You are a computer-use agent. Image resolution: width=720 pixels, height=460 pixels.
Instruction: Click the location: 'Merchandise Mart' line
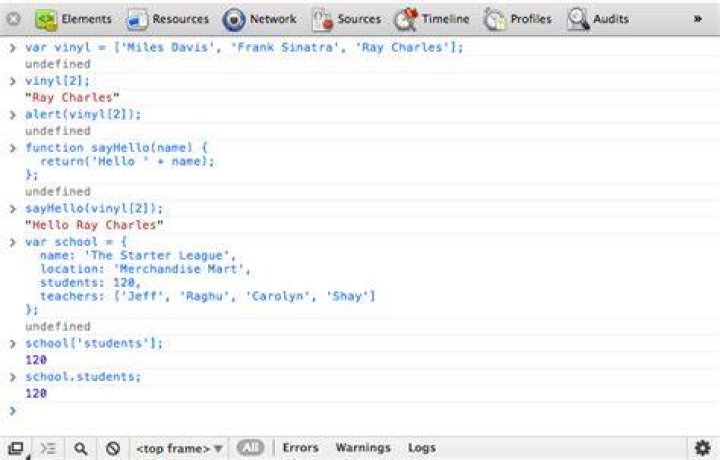coord(145,269)
